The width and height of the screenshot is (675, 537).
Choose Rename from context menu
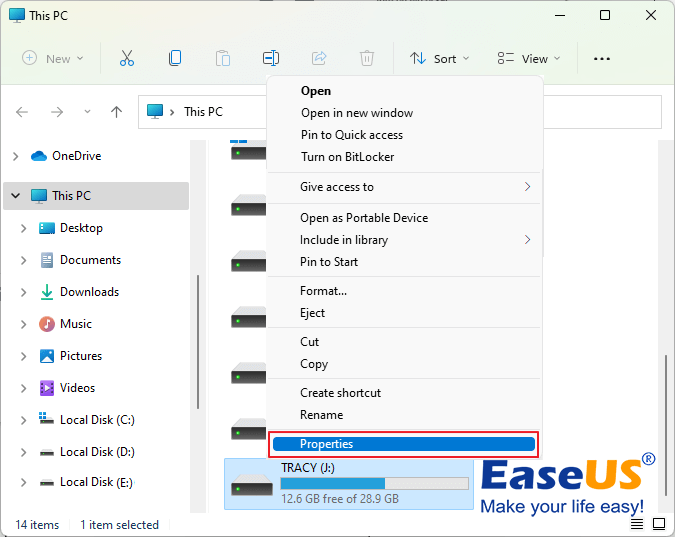click(404, 415)
